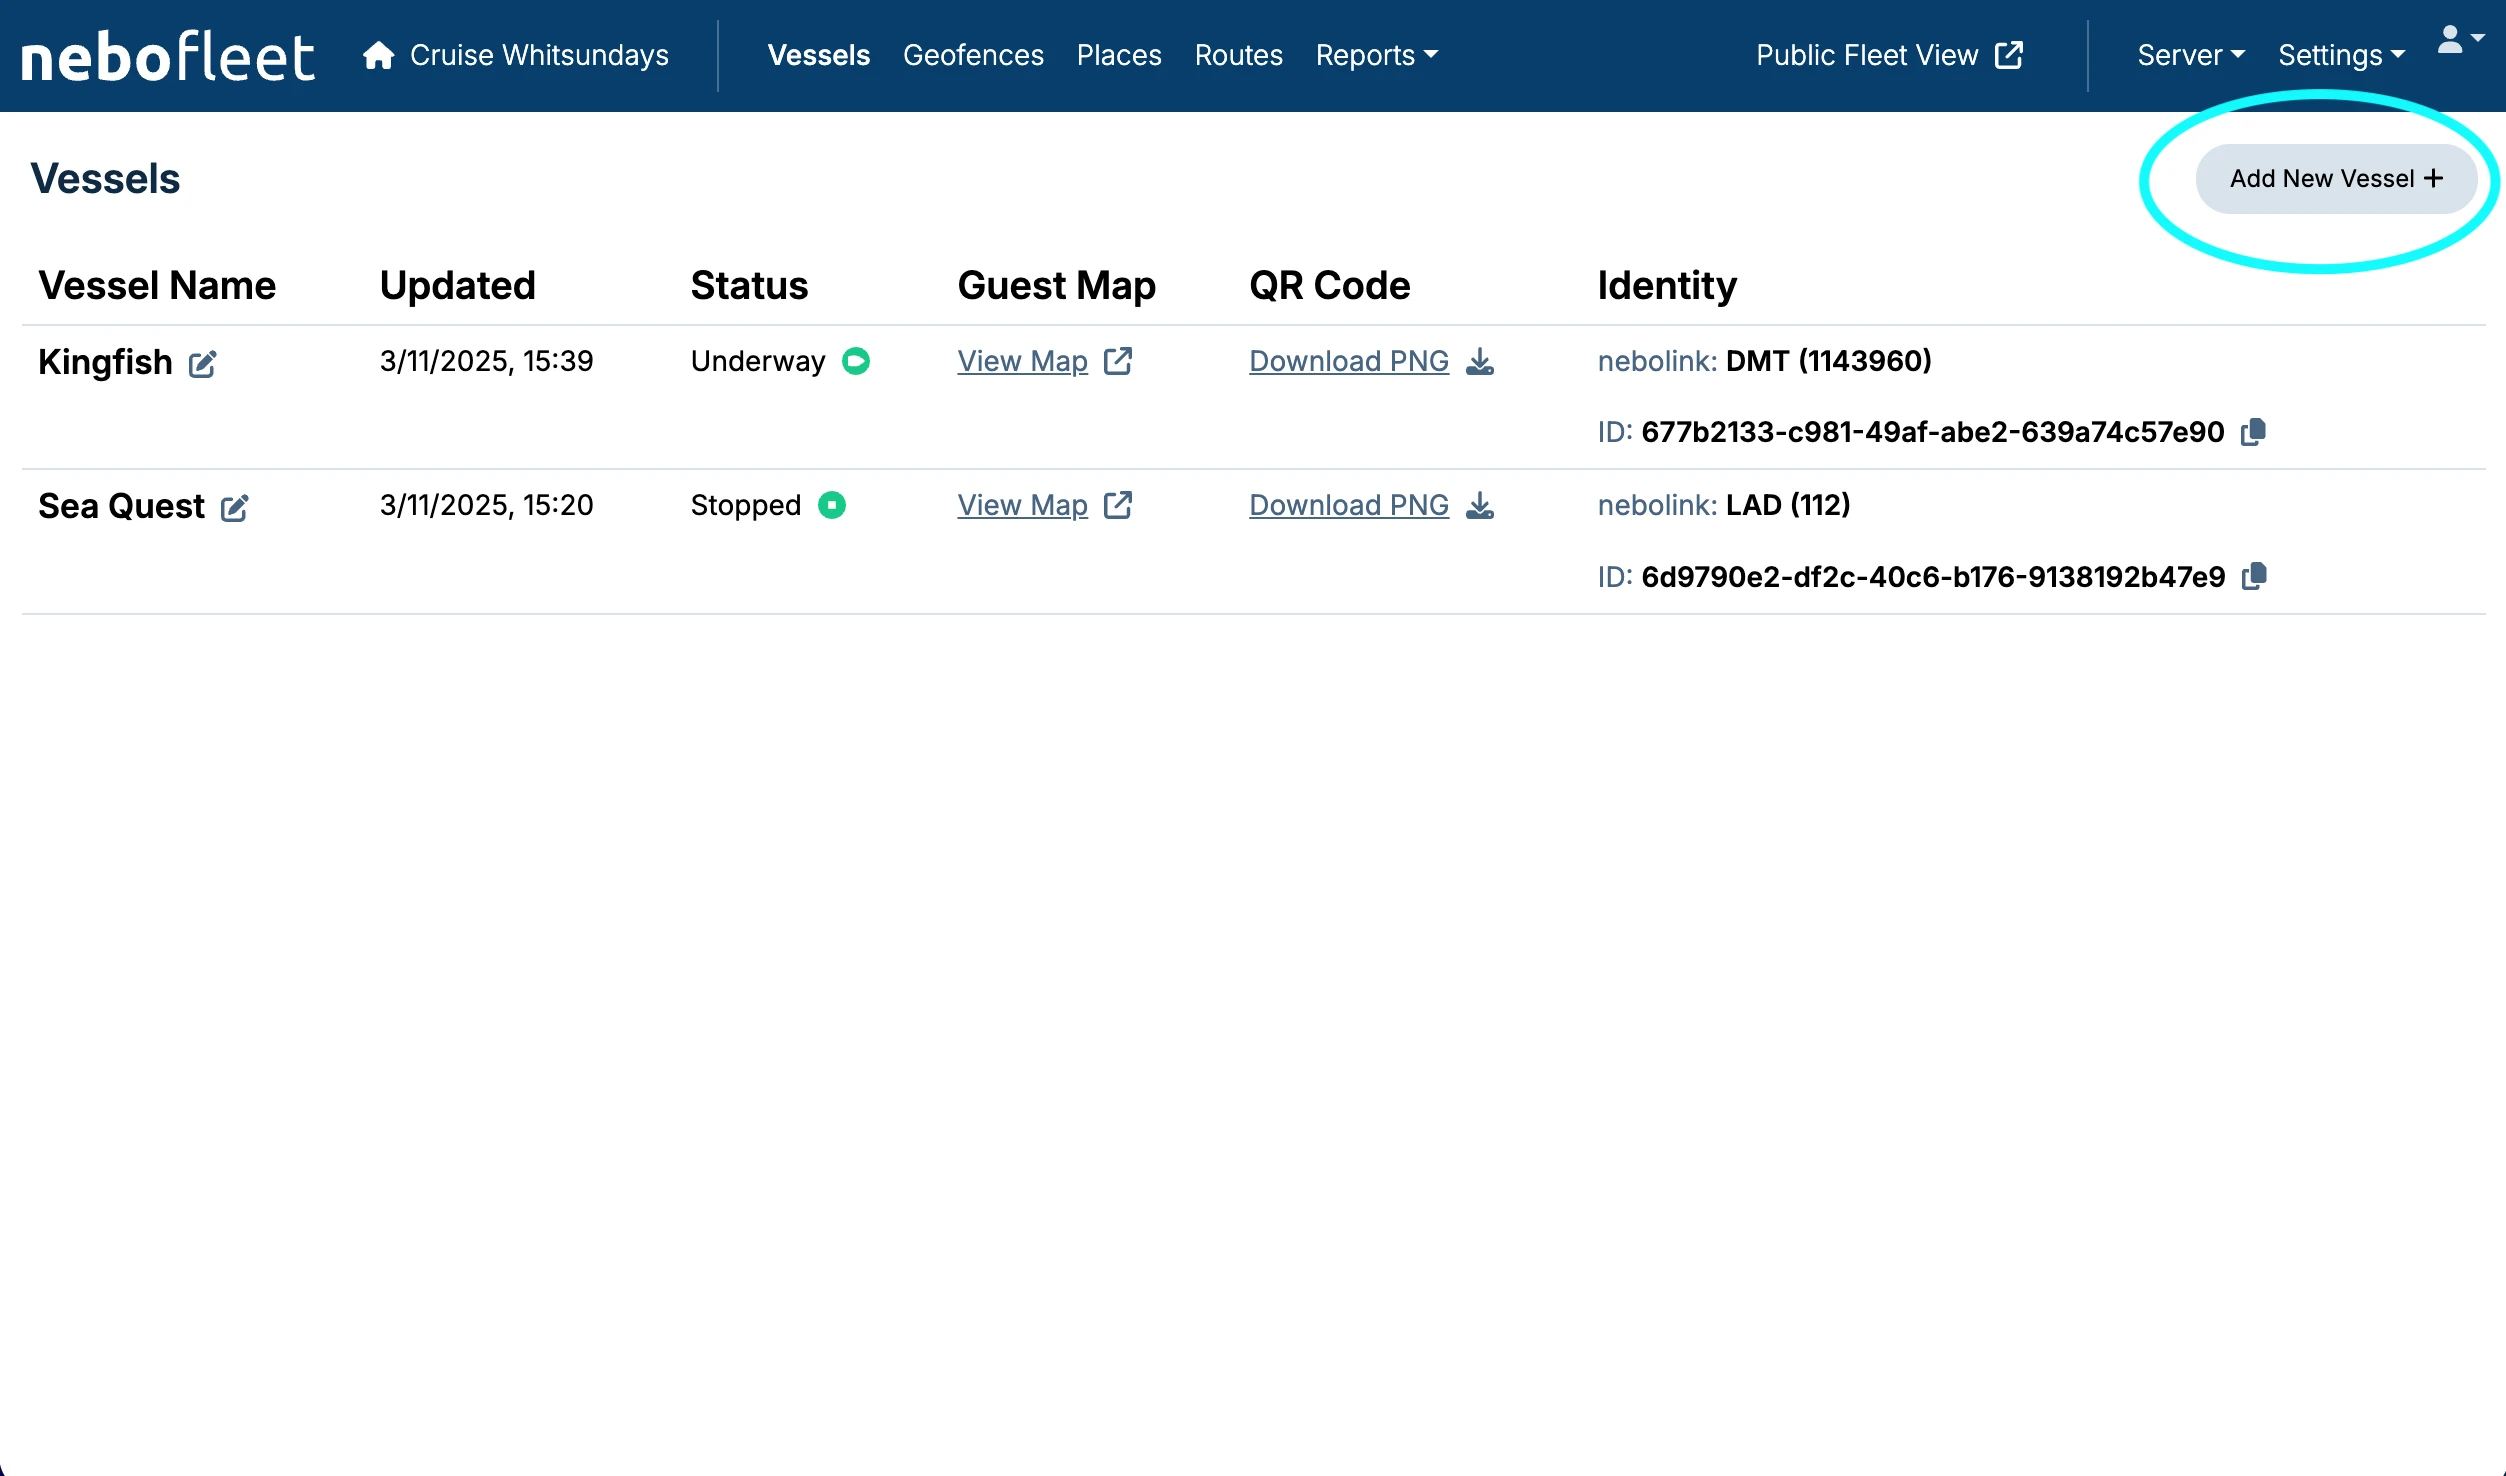Go to the Geofences page
2506x1476 pixels.
pyautogui.click(x=973, y=55)
